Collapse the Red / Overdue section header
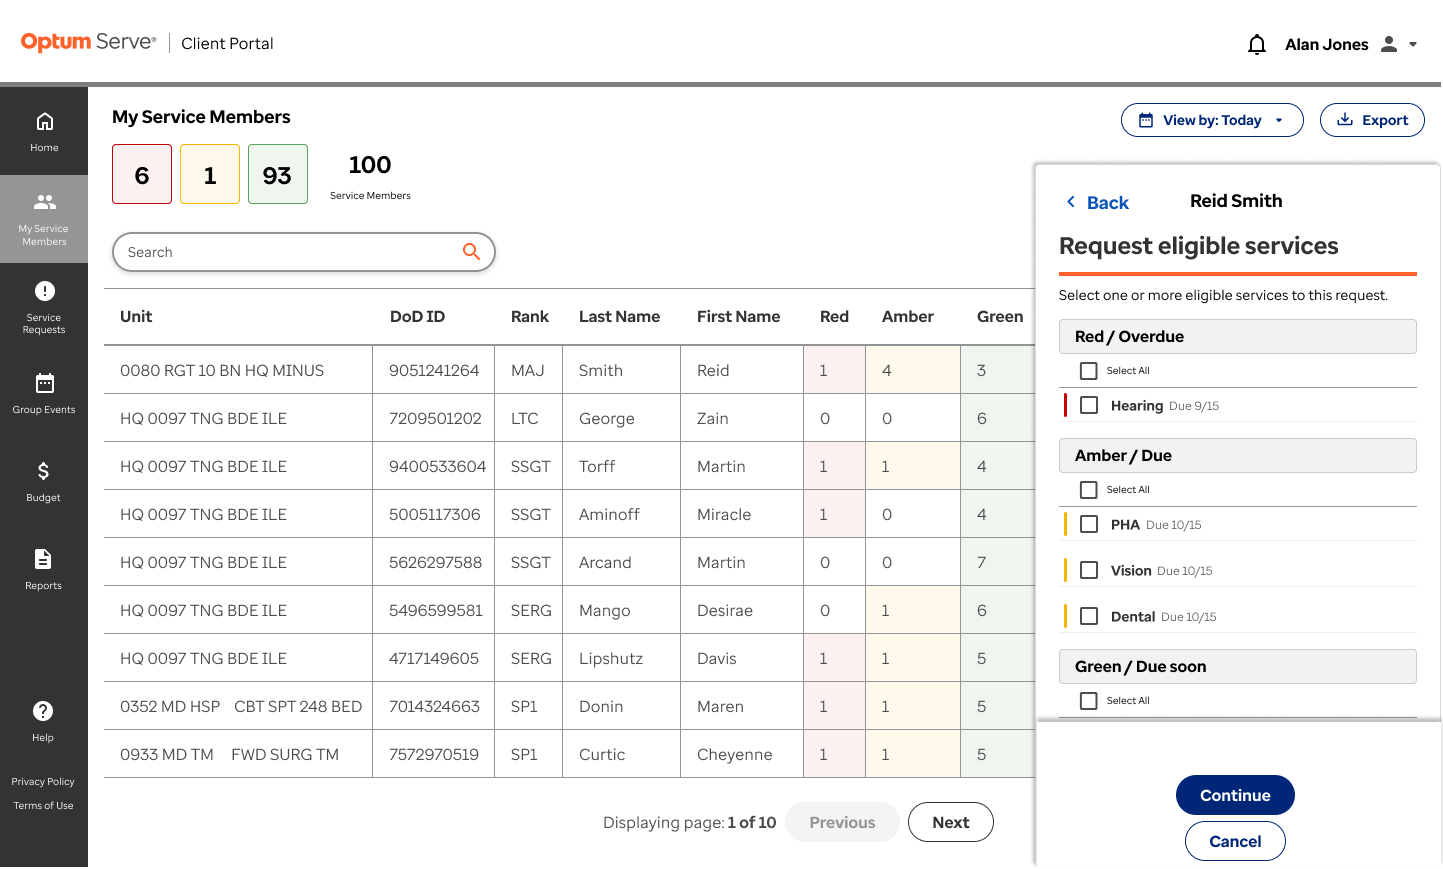1443x869 pixels. (x=1238, y=337)
